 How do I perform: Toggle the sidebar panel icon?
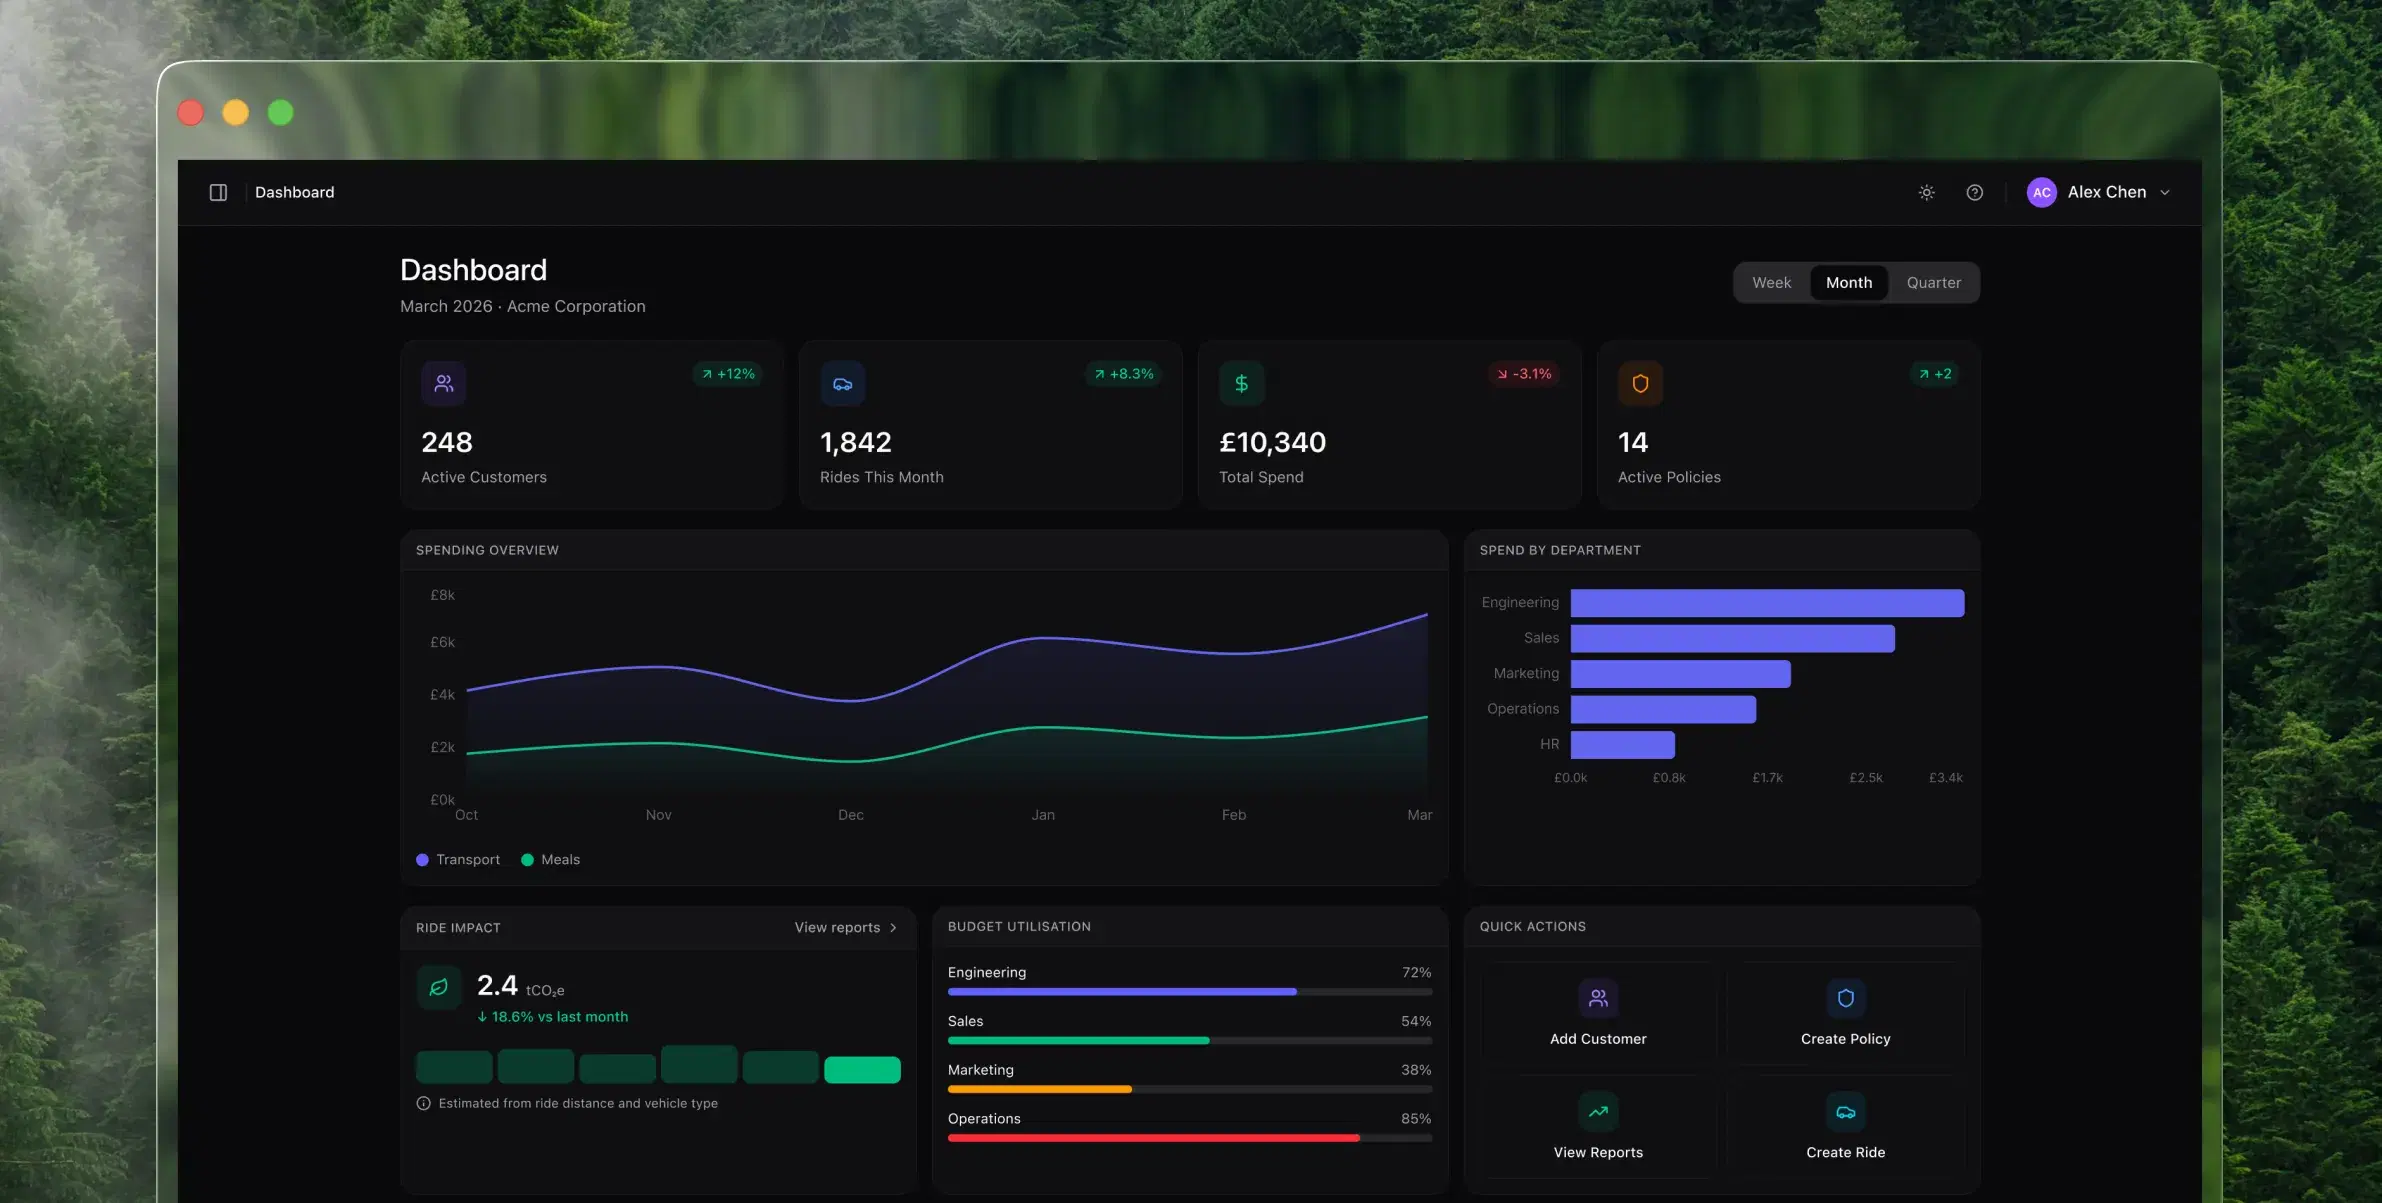(x=218, y=192)
